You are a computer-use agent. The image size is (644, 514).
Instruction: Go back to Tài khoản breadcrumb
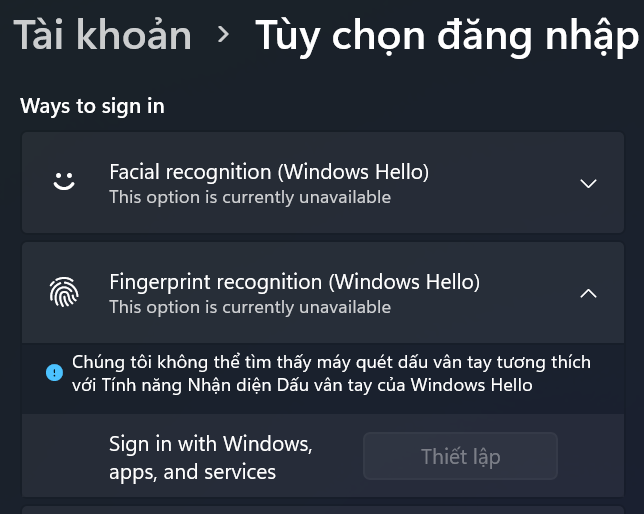(103, 35)
